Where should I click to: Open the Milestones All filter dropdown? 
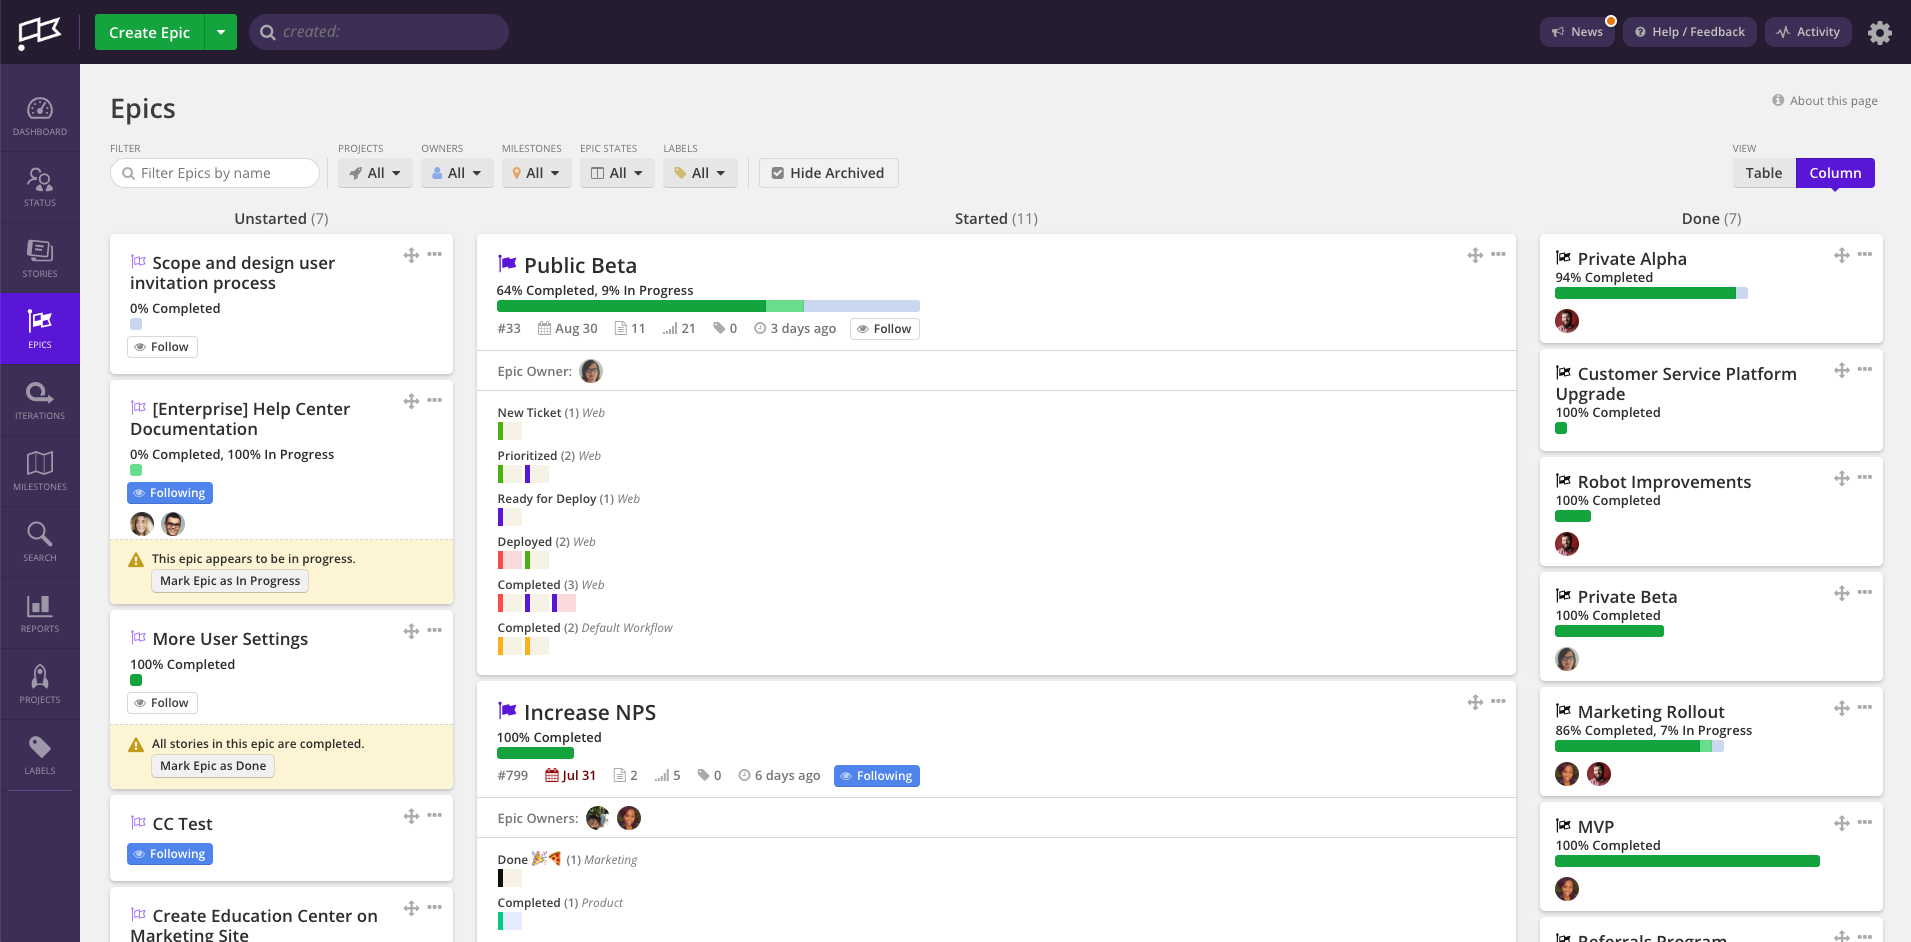537,173
